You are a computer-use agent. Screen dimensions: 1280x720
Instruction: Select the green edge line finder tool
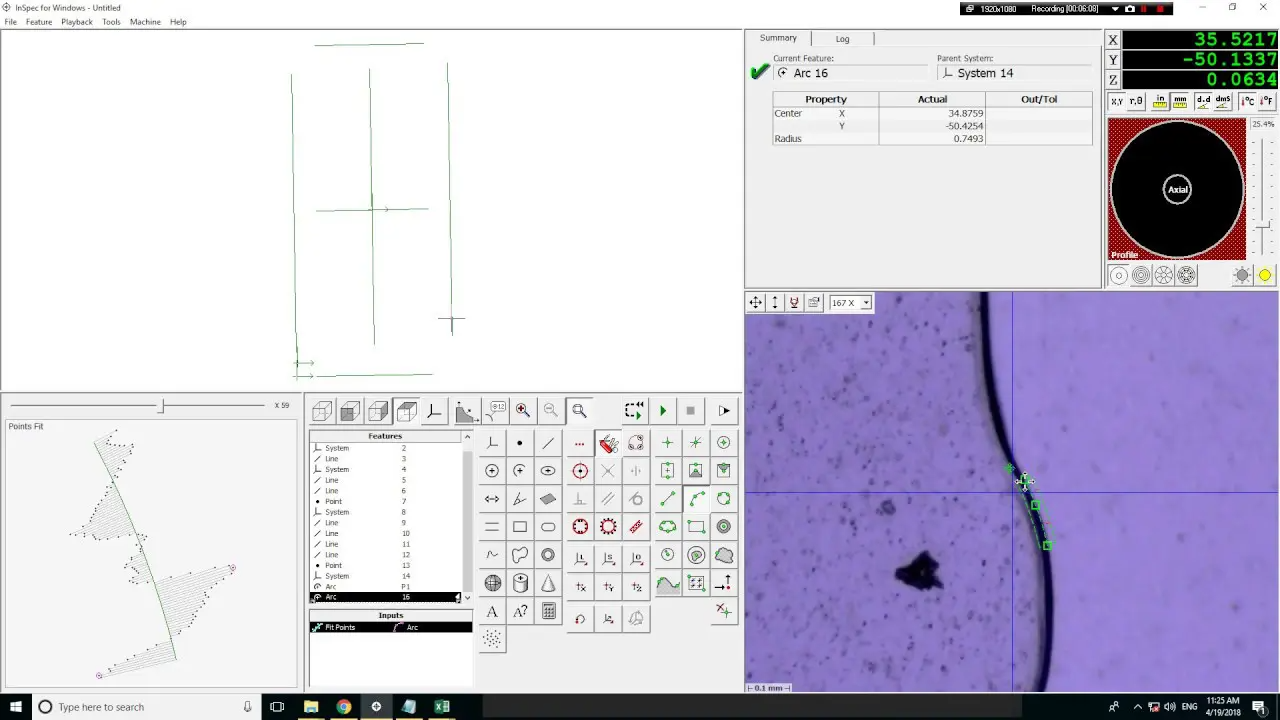668,499
